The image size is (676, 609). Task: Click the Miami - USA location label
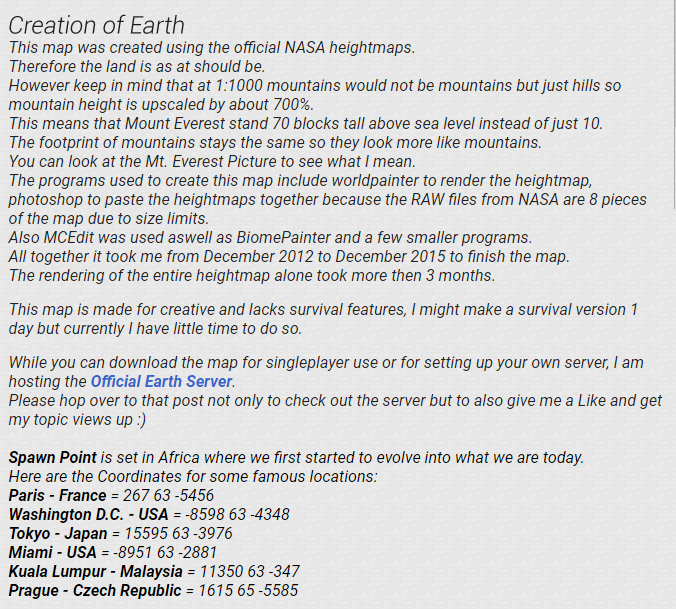coord(52,552)
